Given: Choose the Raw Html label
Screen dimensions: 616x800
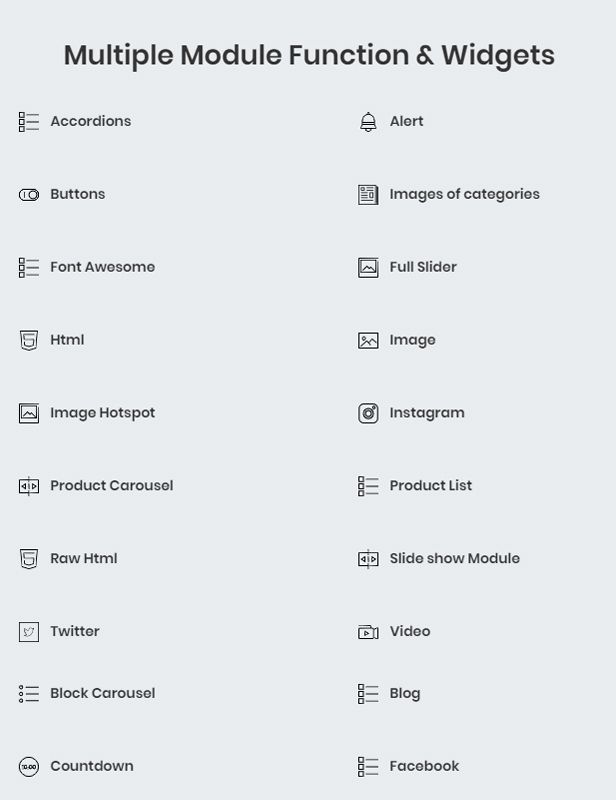Looking at the screenshot, I should point(83,559).
